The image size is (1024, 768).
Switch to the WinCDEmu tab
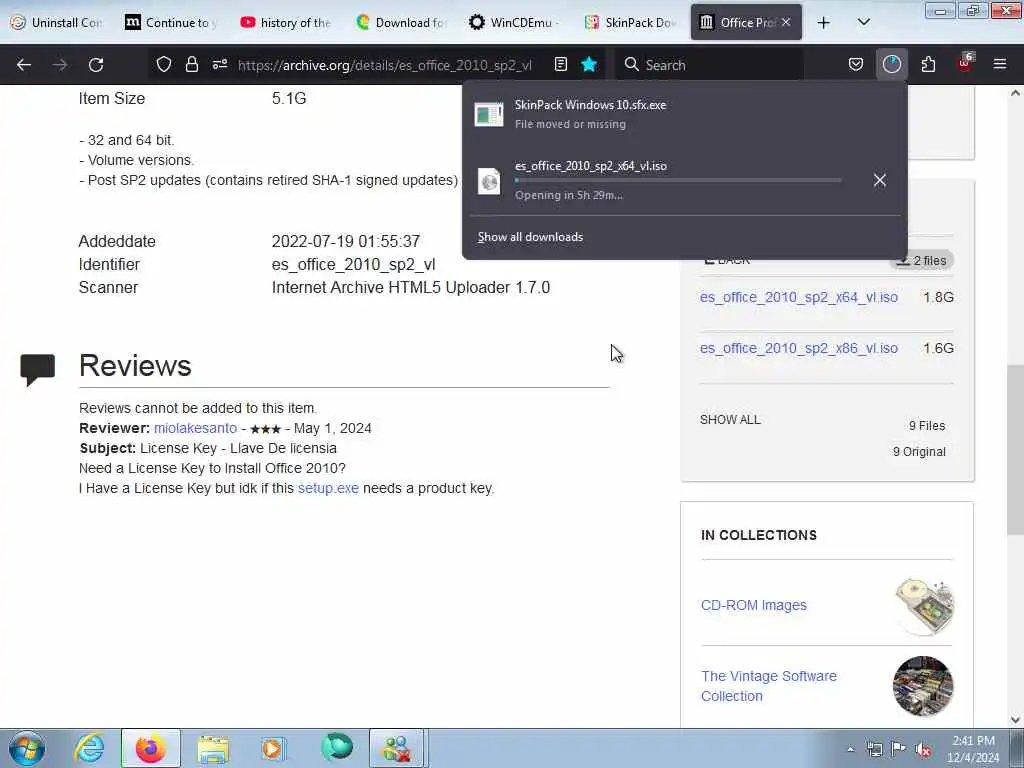[516, 22]
